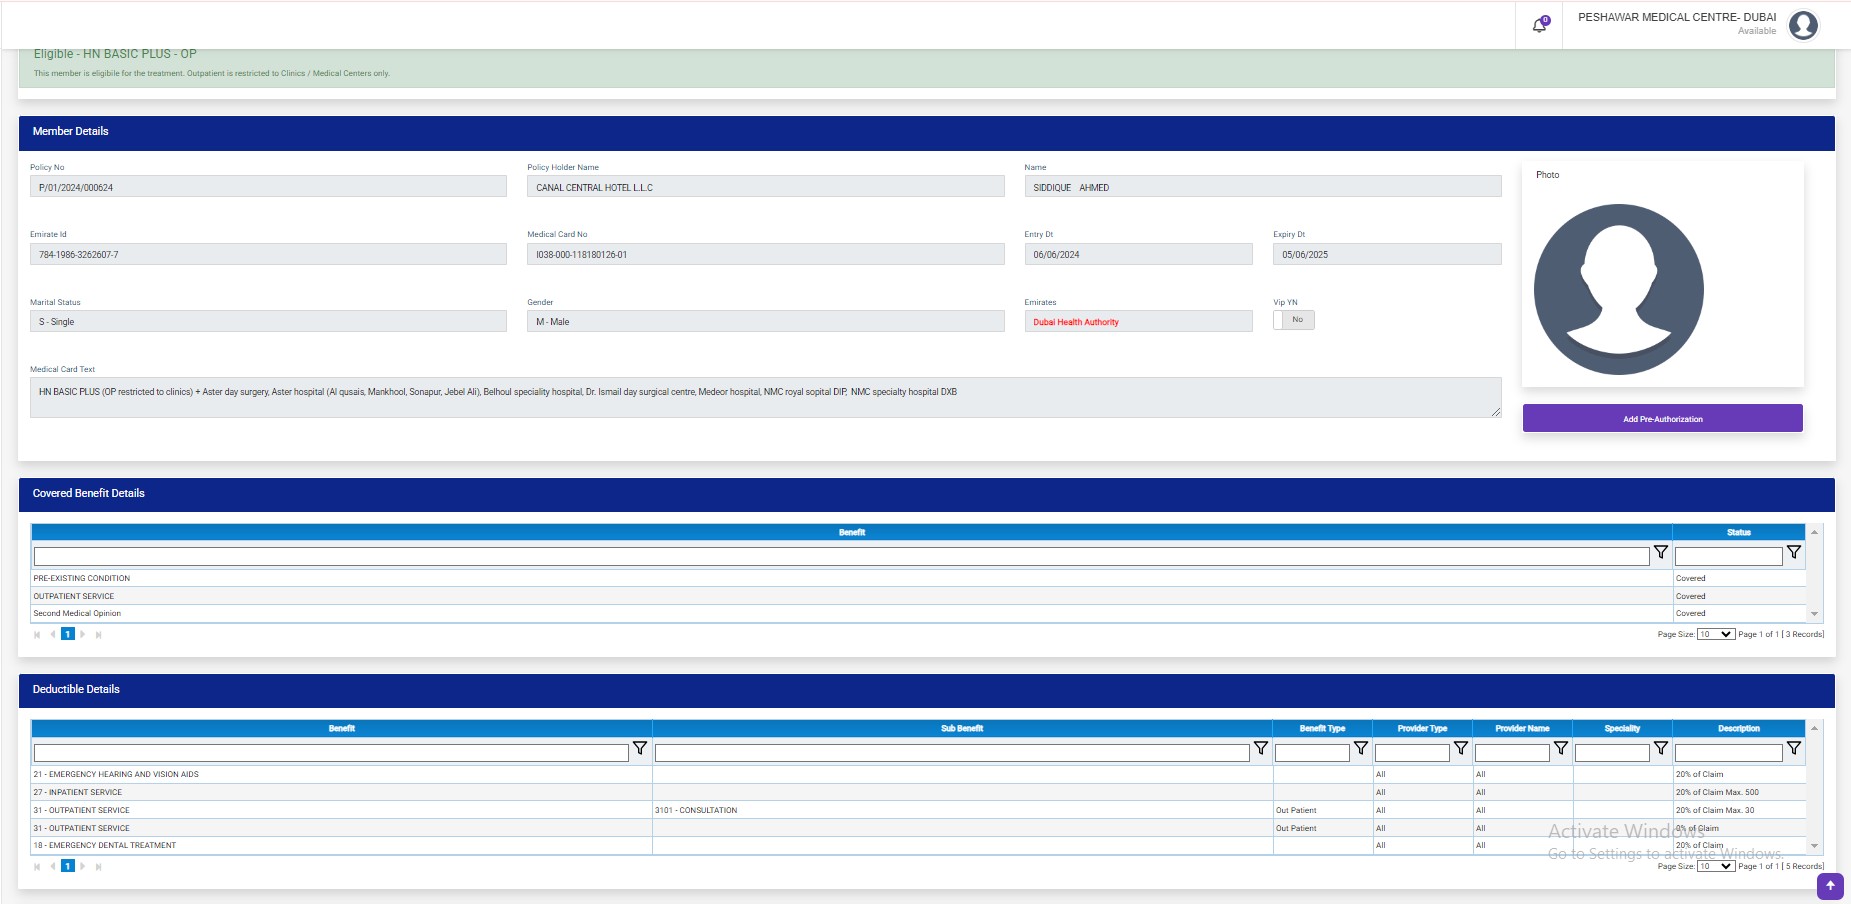Viewport: 1851px width, 904px height.
Task: Click the Benefit Type filter funnel icon
Action: 1360,749
